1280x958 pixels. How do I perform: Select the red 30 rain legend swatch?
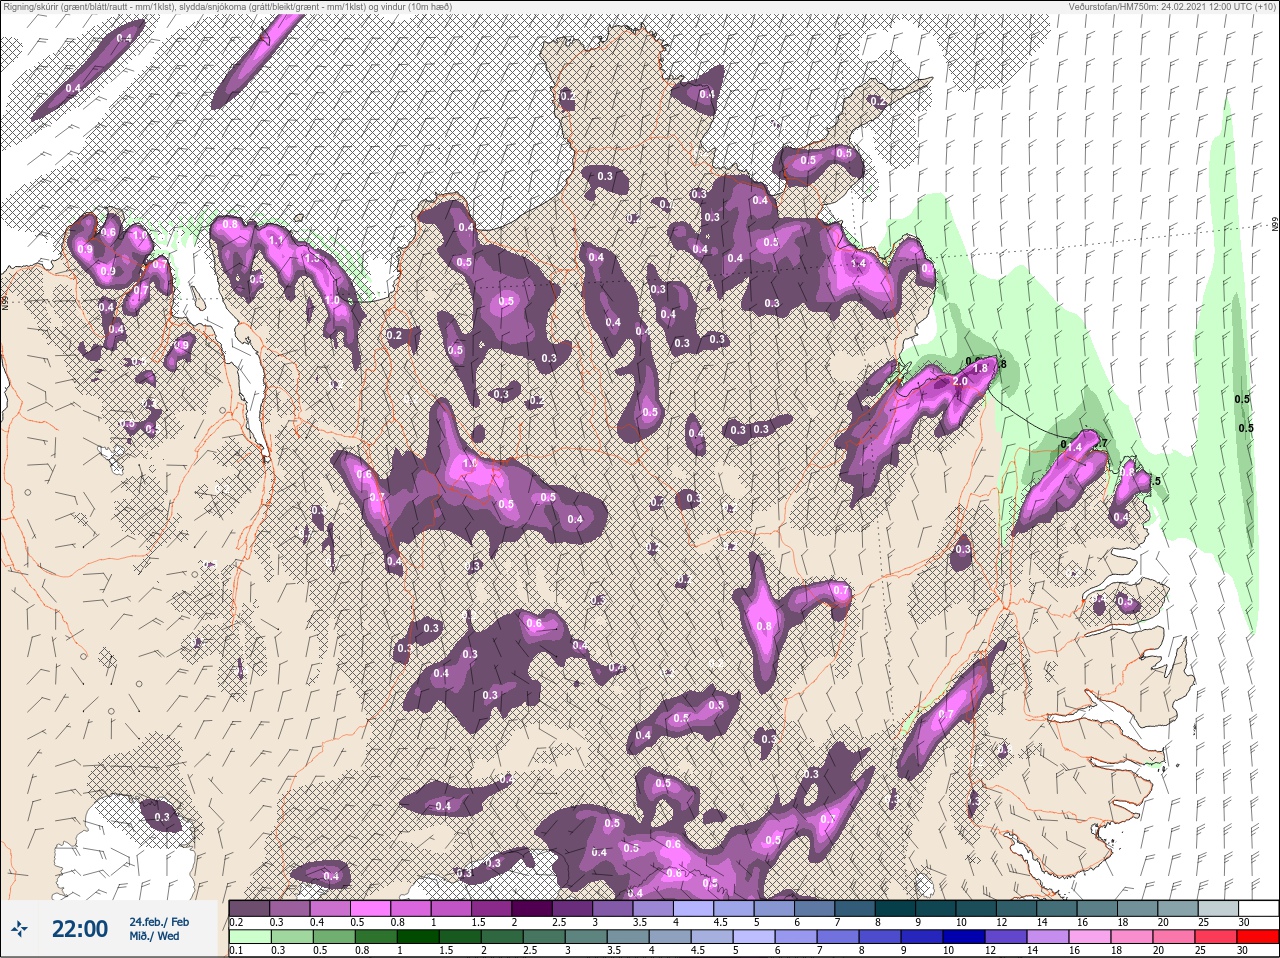(1258, 937)
